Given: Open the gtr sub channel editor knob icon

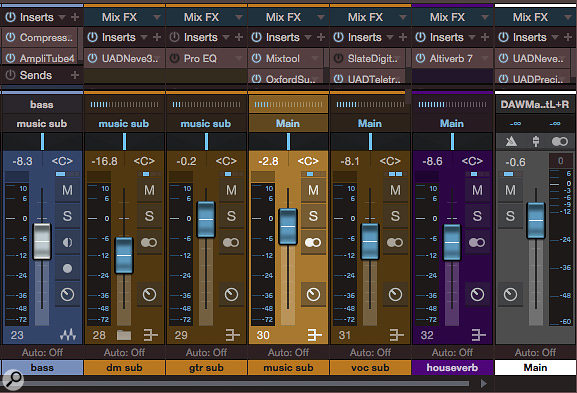Looking at the screenshot, I should point(231,294).
